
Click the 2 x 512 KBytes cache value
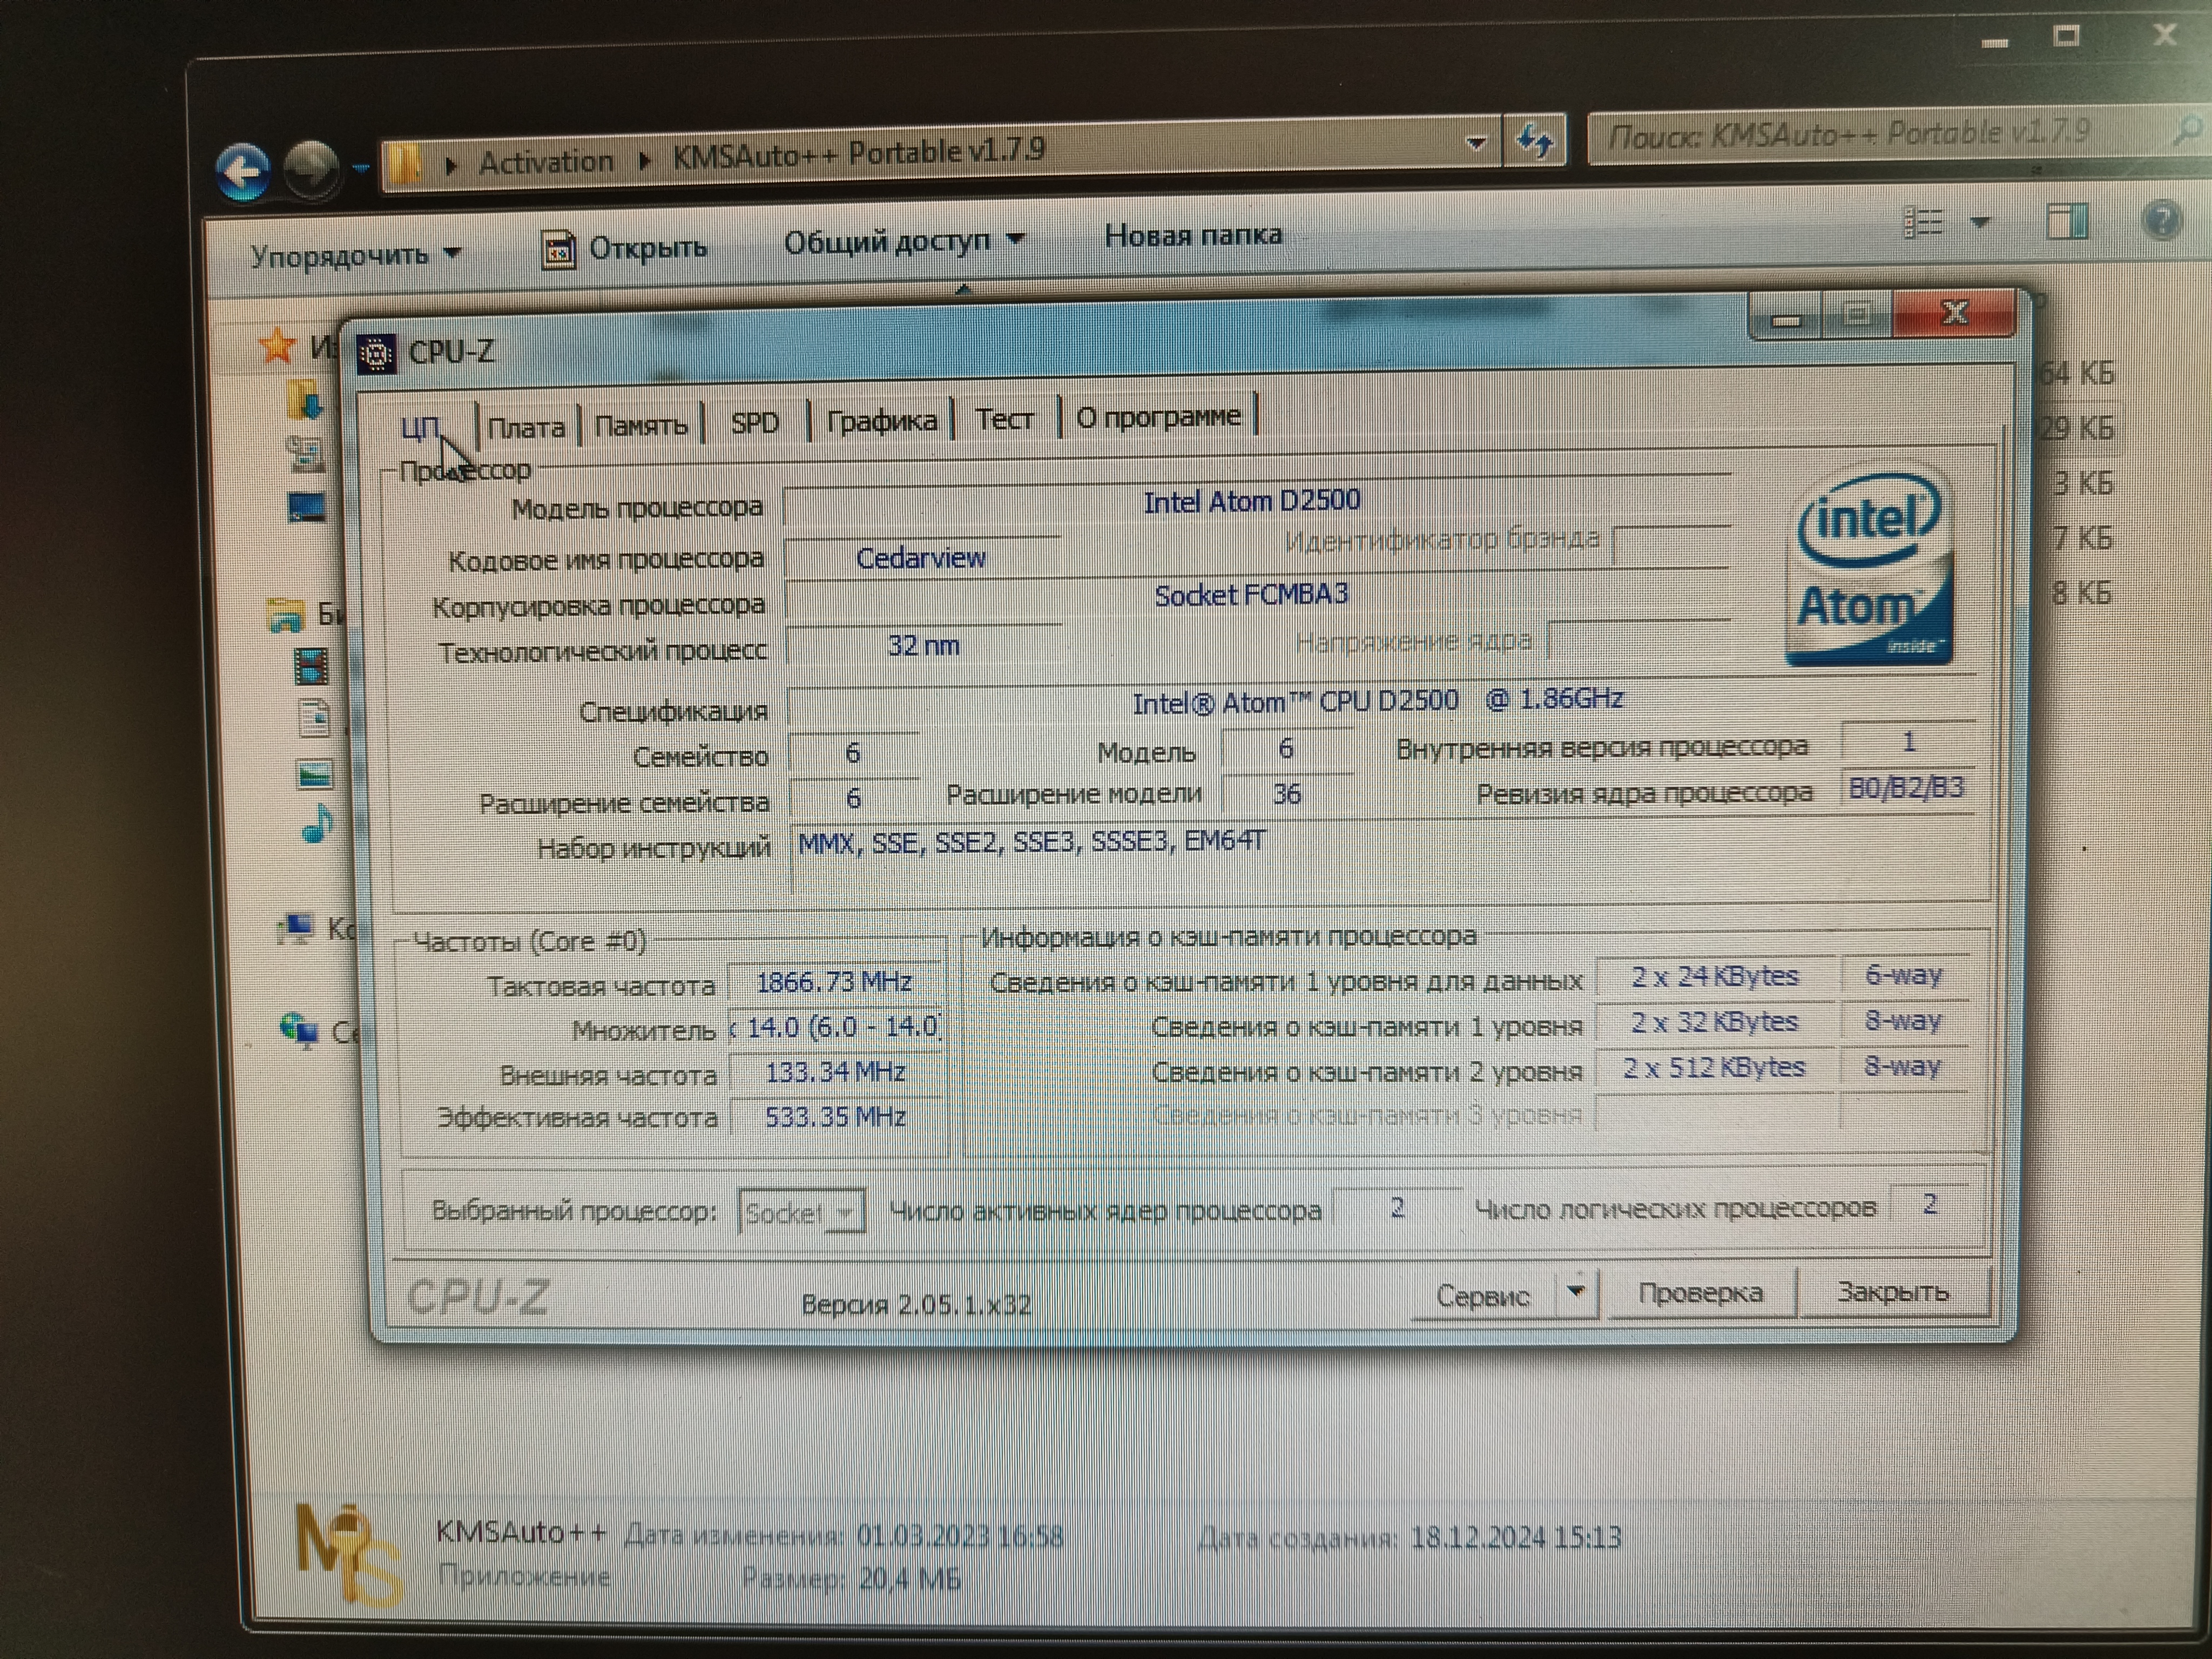click(x=1714, y=1068)
